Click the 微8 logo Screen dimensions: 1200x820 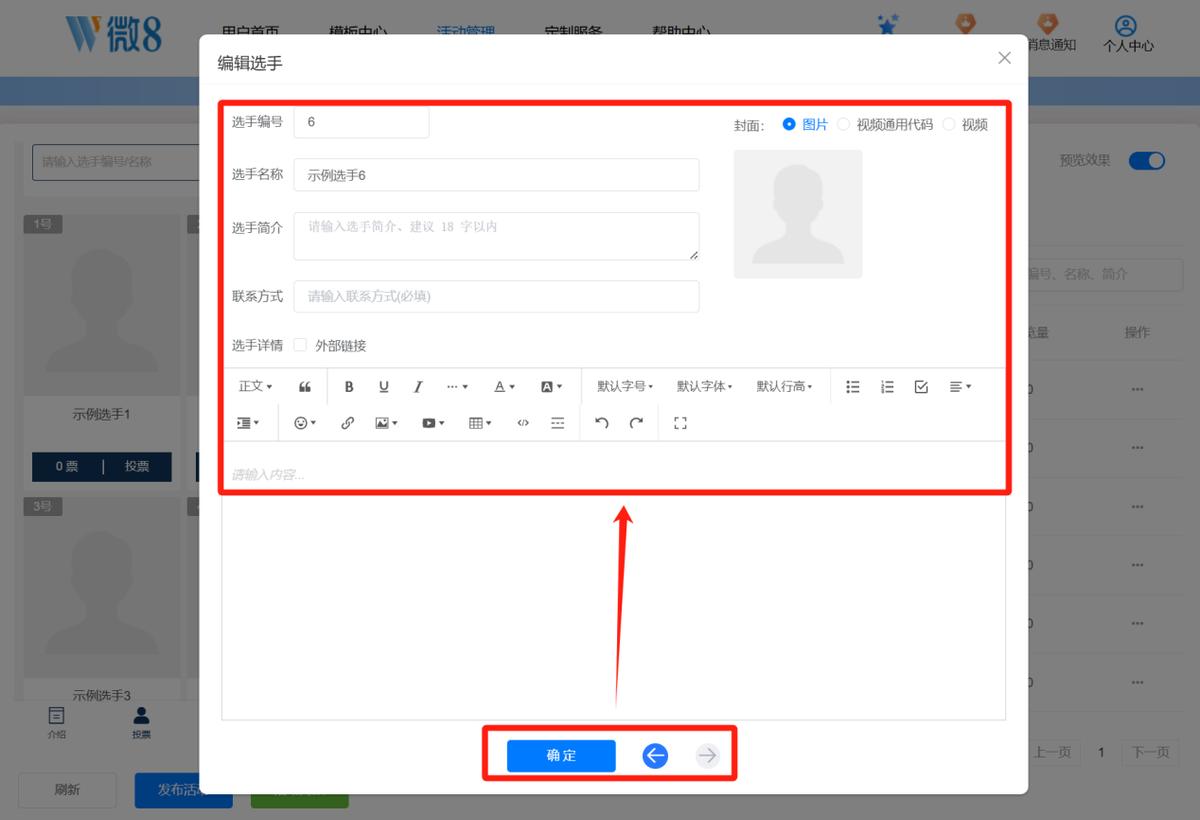[113, 34]
